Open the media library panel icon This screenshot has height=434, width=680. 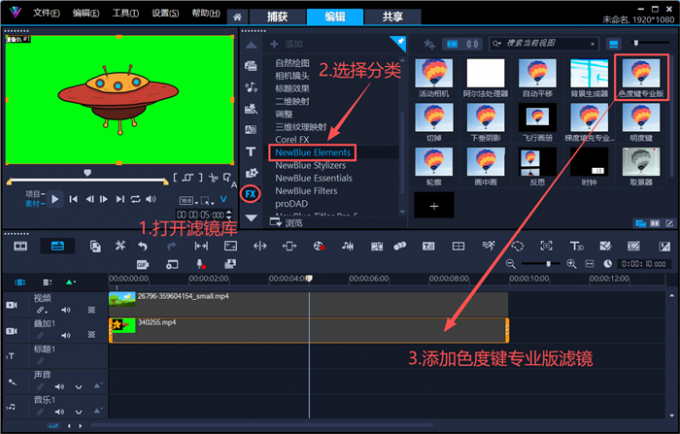pyautogui.click(x=251, y=66)
